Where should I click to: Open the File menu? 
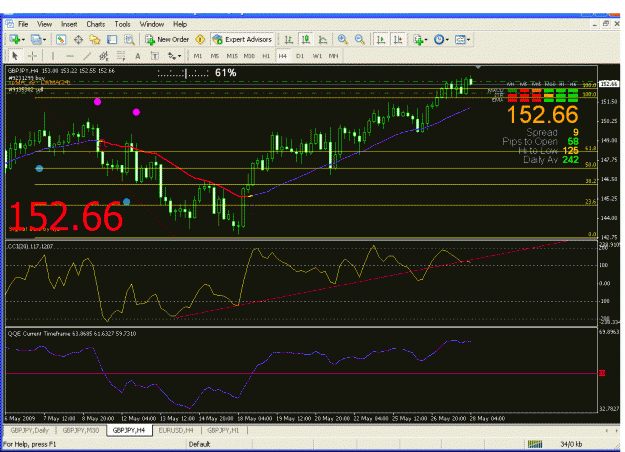point(23,24)
